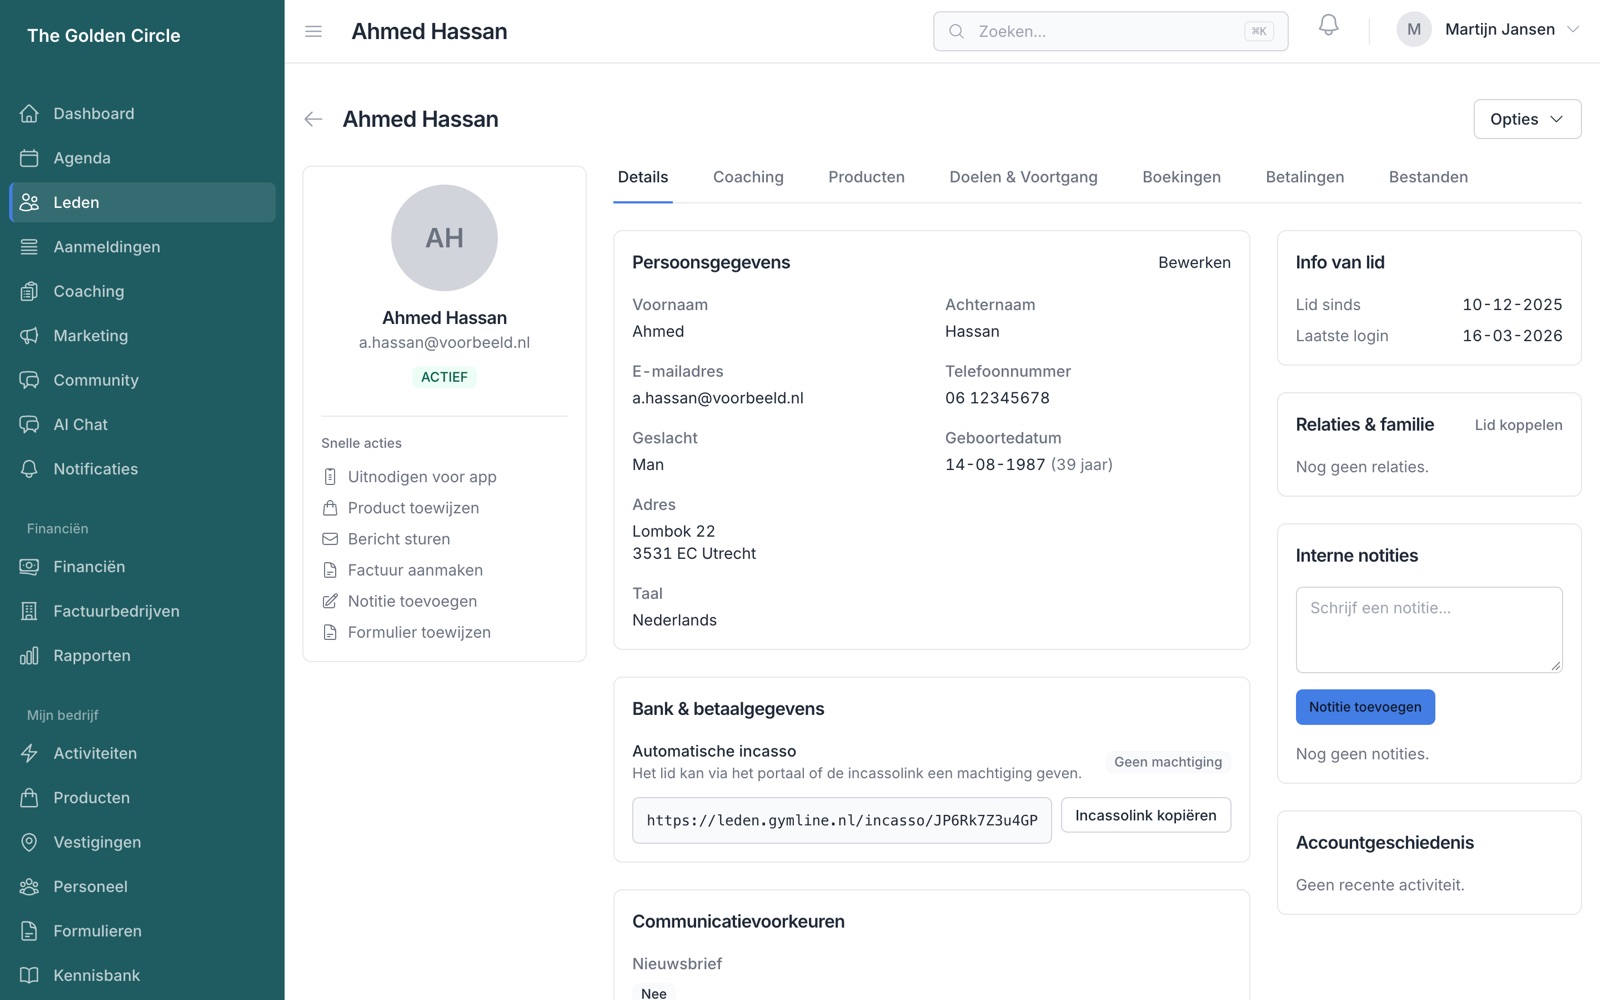1600x1000 pixels.
Task: Click the Marketing megaphone icon
Action: pyautogui.click(x=29, y=336)
